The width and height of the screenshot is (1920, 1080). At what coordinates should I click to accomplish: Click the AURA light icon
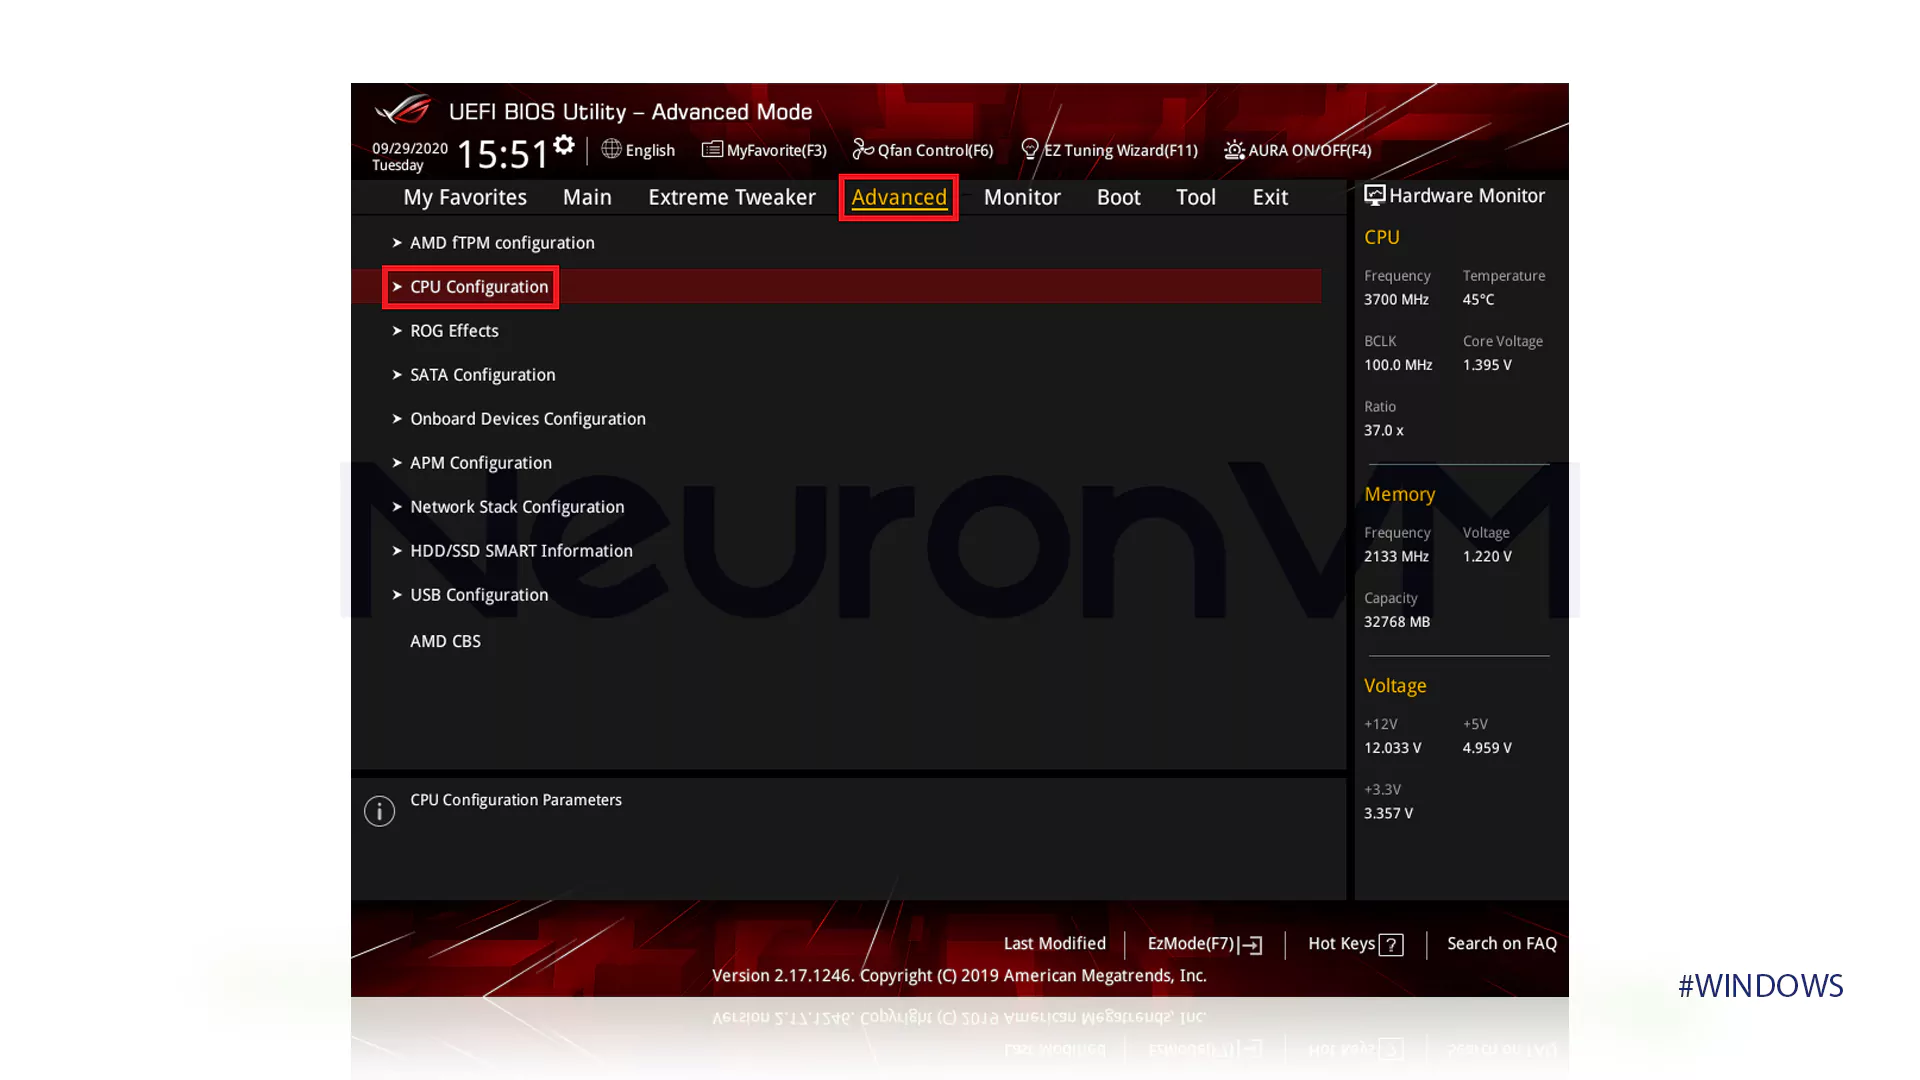coord(1234,150)
